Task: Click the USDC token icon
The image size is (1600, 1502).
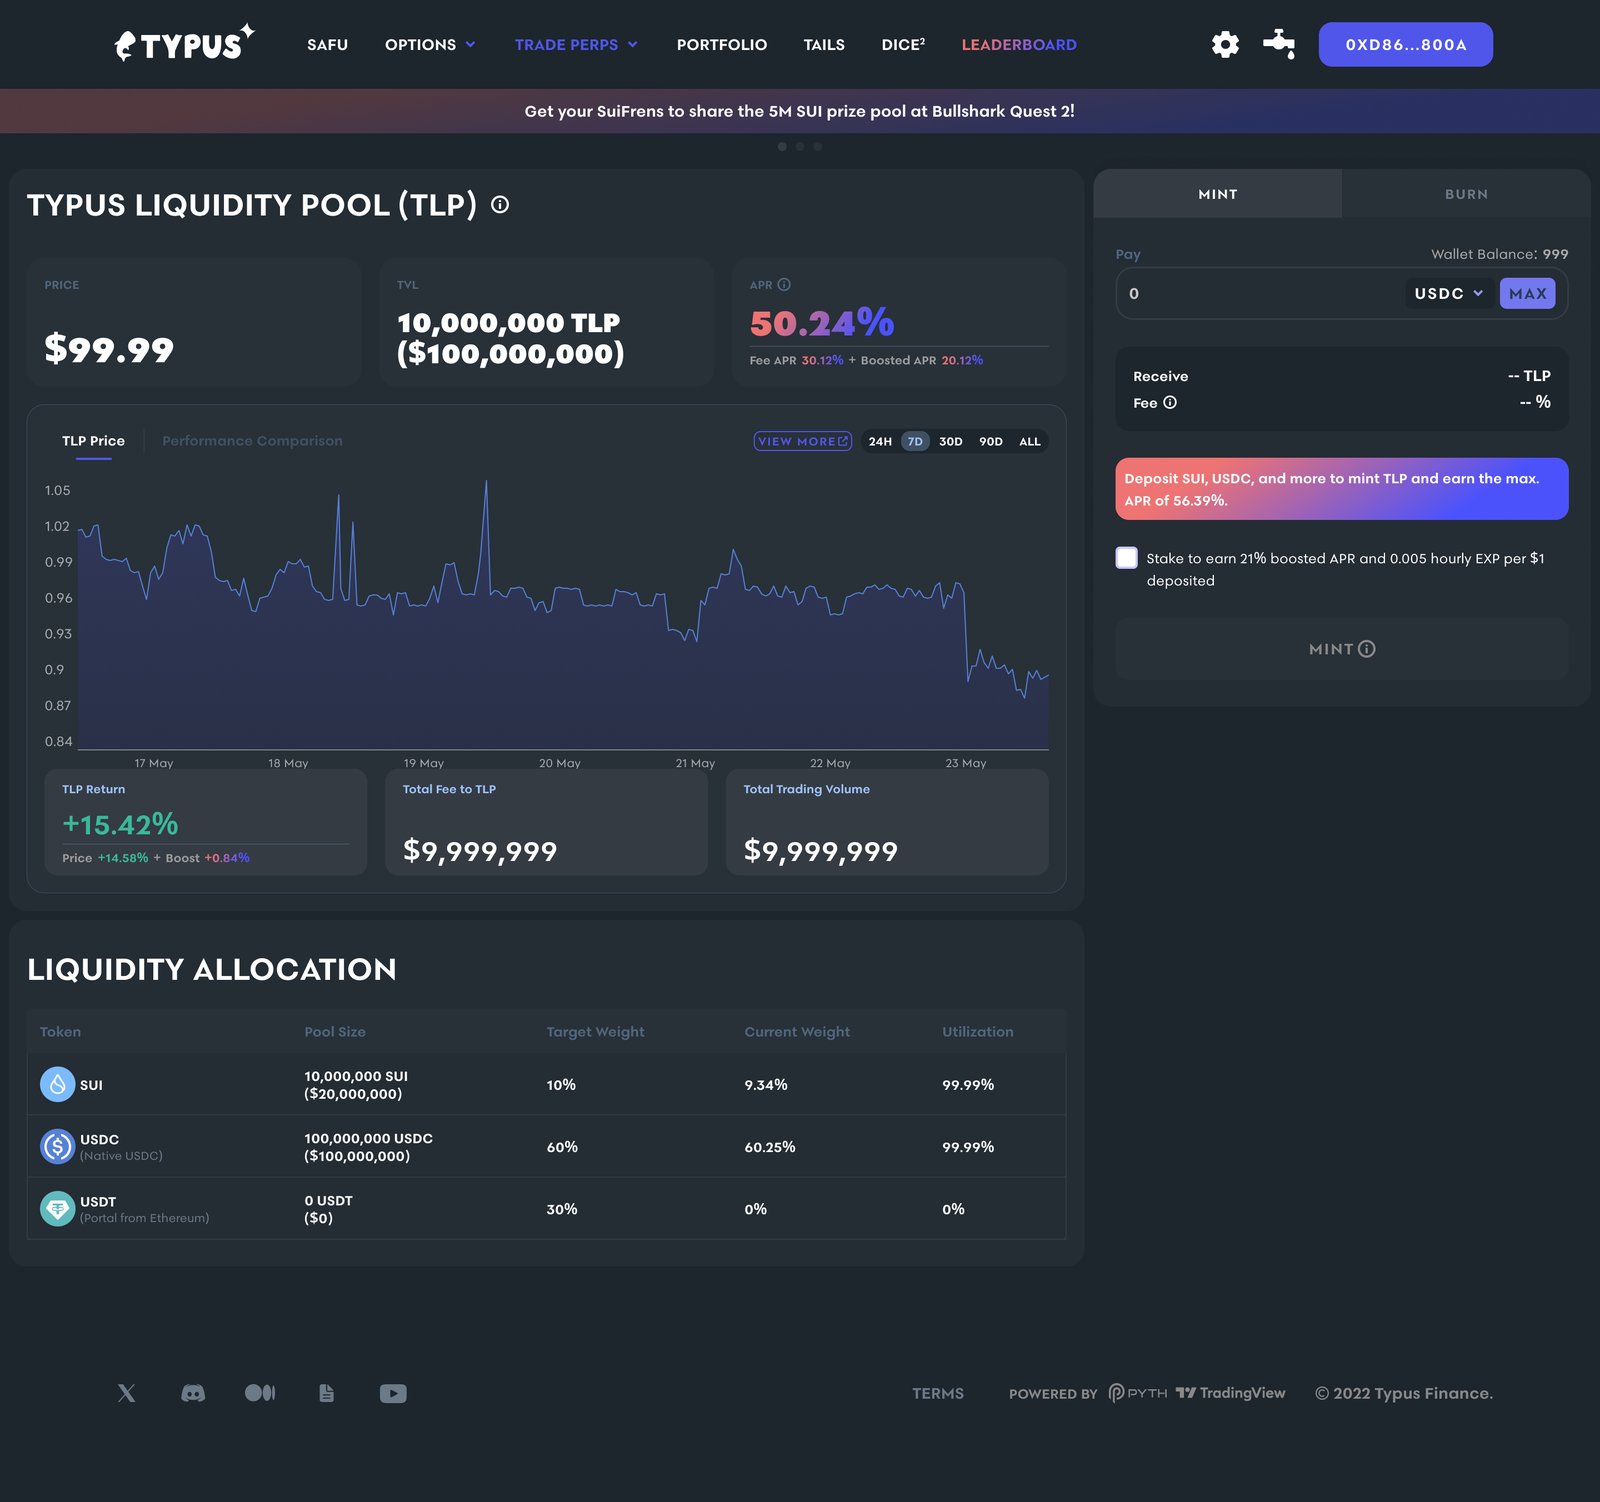Action: click(57, 1146)
